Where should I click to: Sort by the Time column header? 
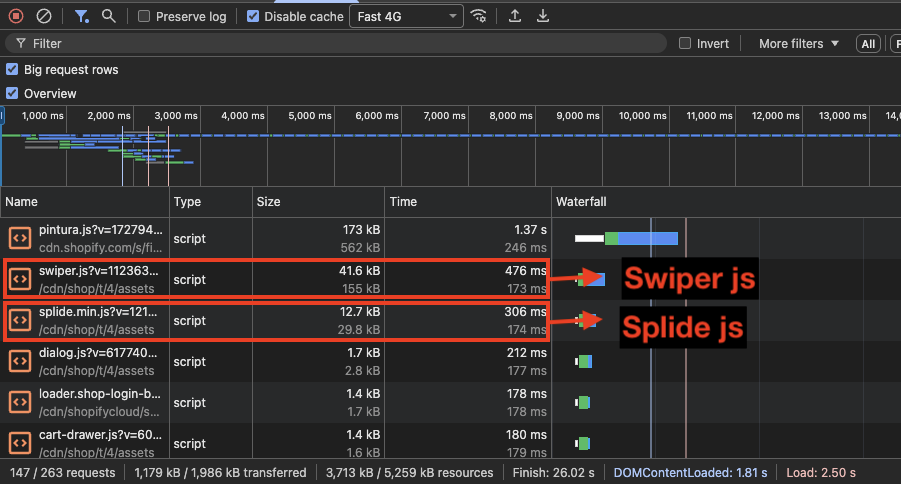pyautogui.click(x=402, y=202)
